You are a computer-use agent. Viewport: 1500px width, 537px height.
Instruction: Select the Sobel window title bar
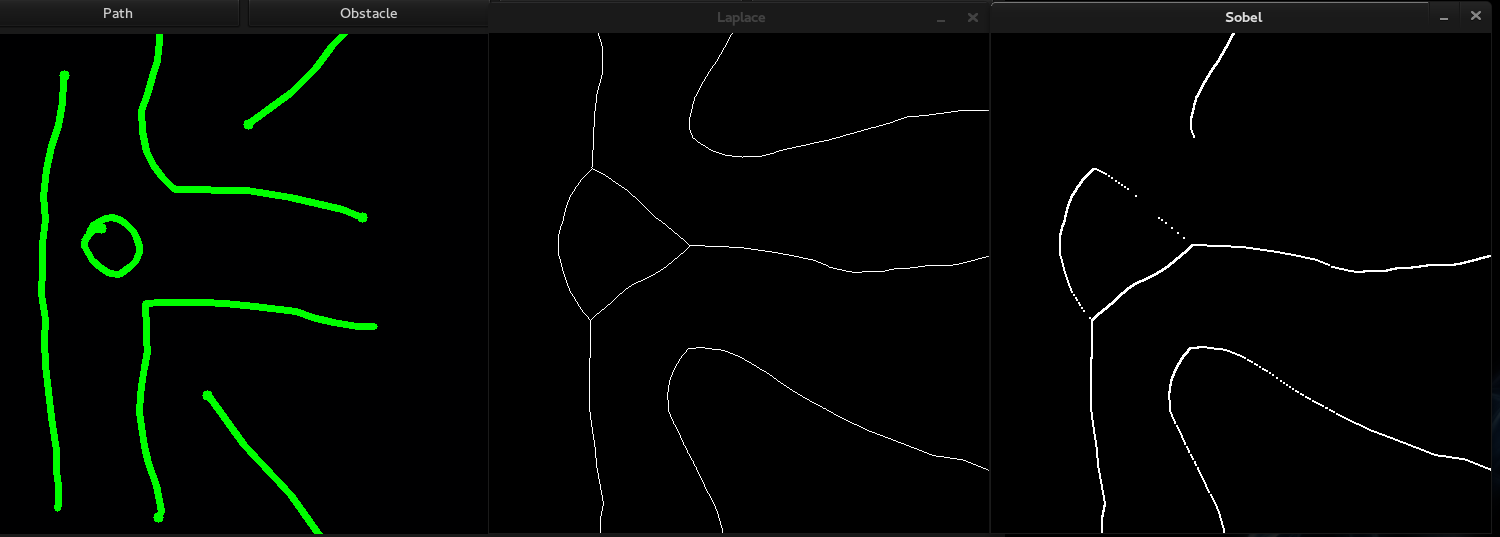pyautogui.click(x=1243, y=17)
